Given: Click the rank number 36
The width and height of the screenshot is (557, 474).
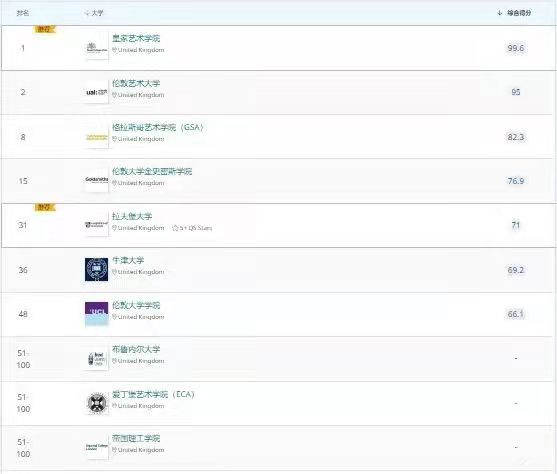Looking at the screenshot, I should [23, 270].
